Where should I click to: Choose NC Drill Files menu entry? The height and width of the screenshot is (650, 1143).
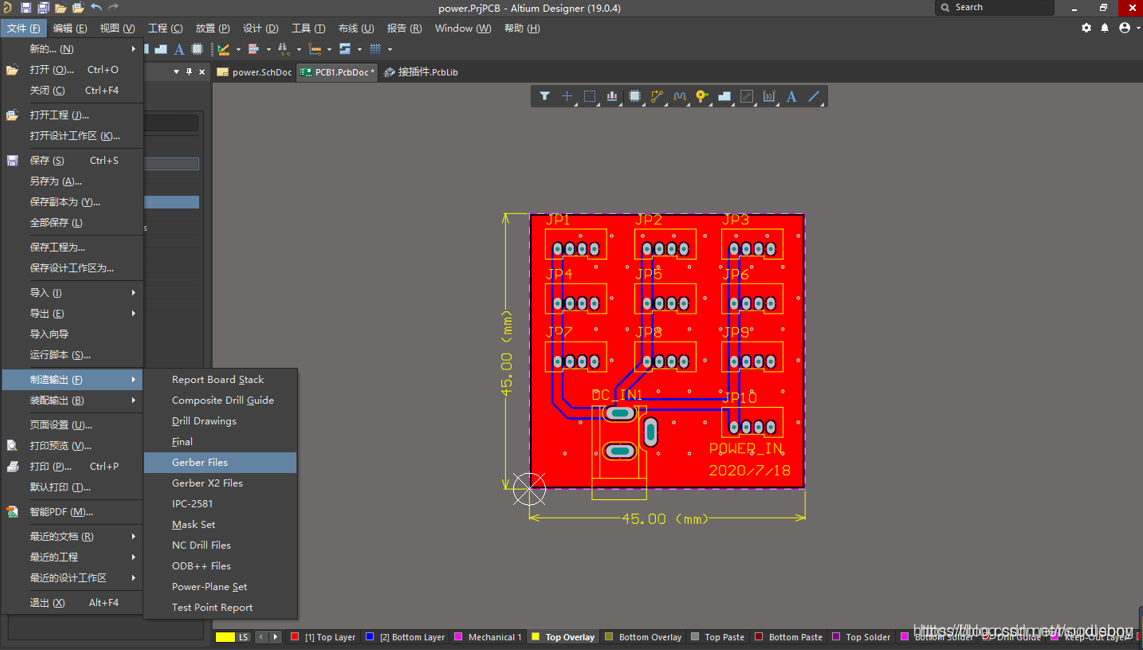[x=220, y=545]
